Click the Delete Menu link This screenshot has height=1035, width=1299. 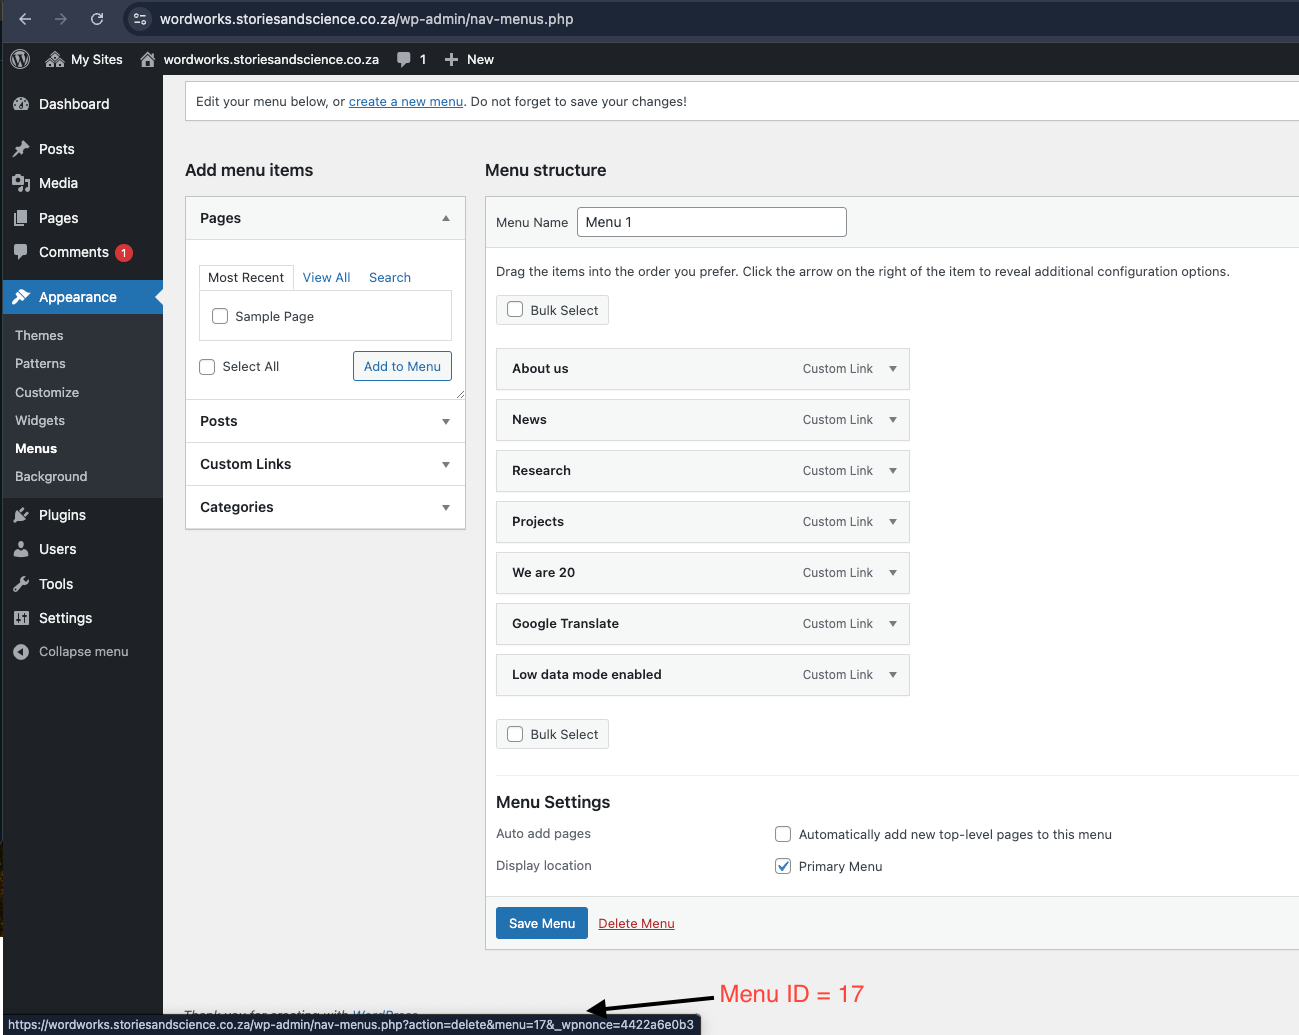coord(636,923)
